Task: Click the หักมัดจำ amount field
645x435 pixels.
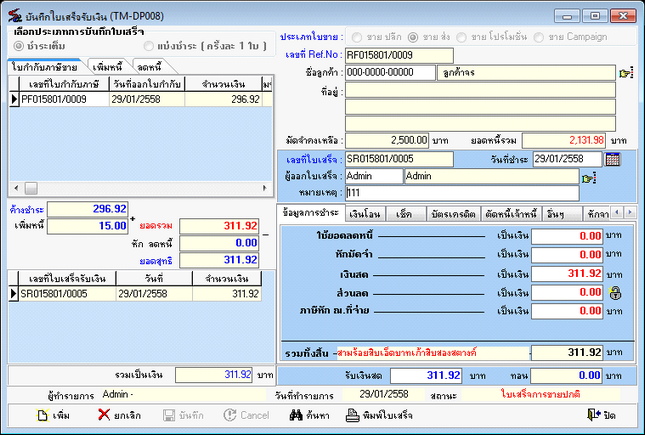Action: 567,255
